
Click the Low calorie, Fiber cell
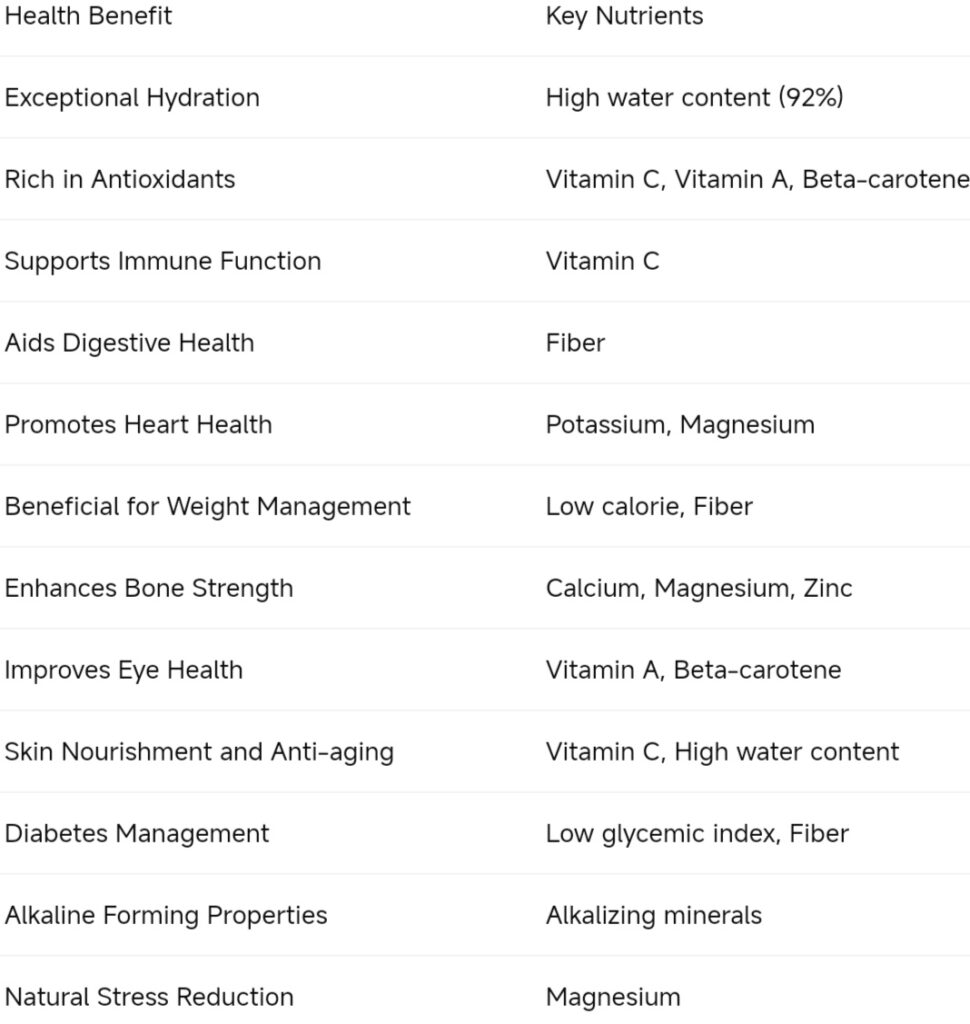649,506
